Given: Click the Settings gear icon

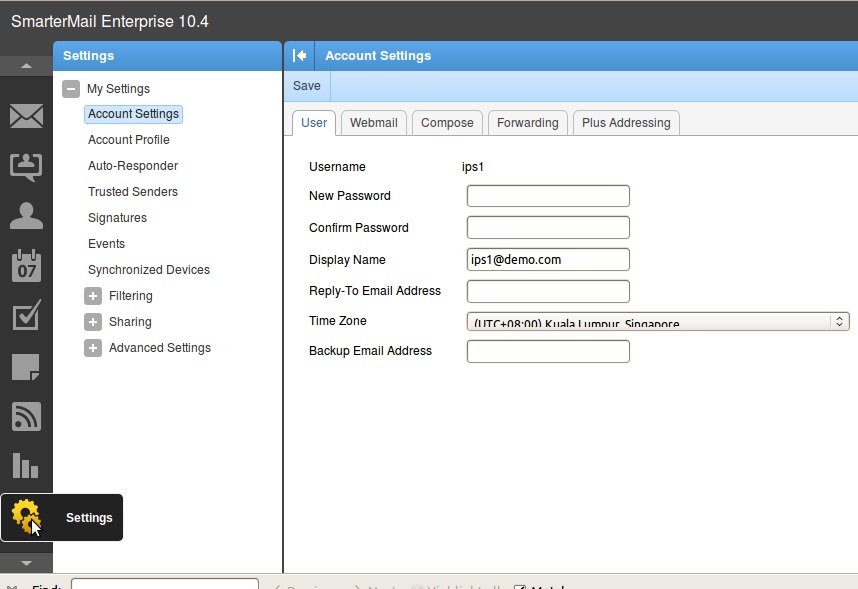Looking at the screenshot, I should 25,516.
